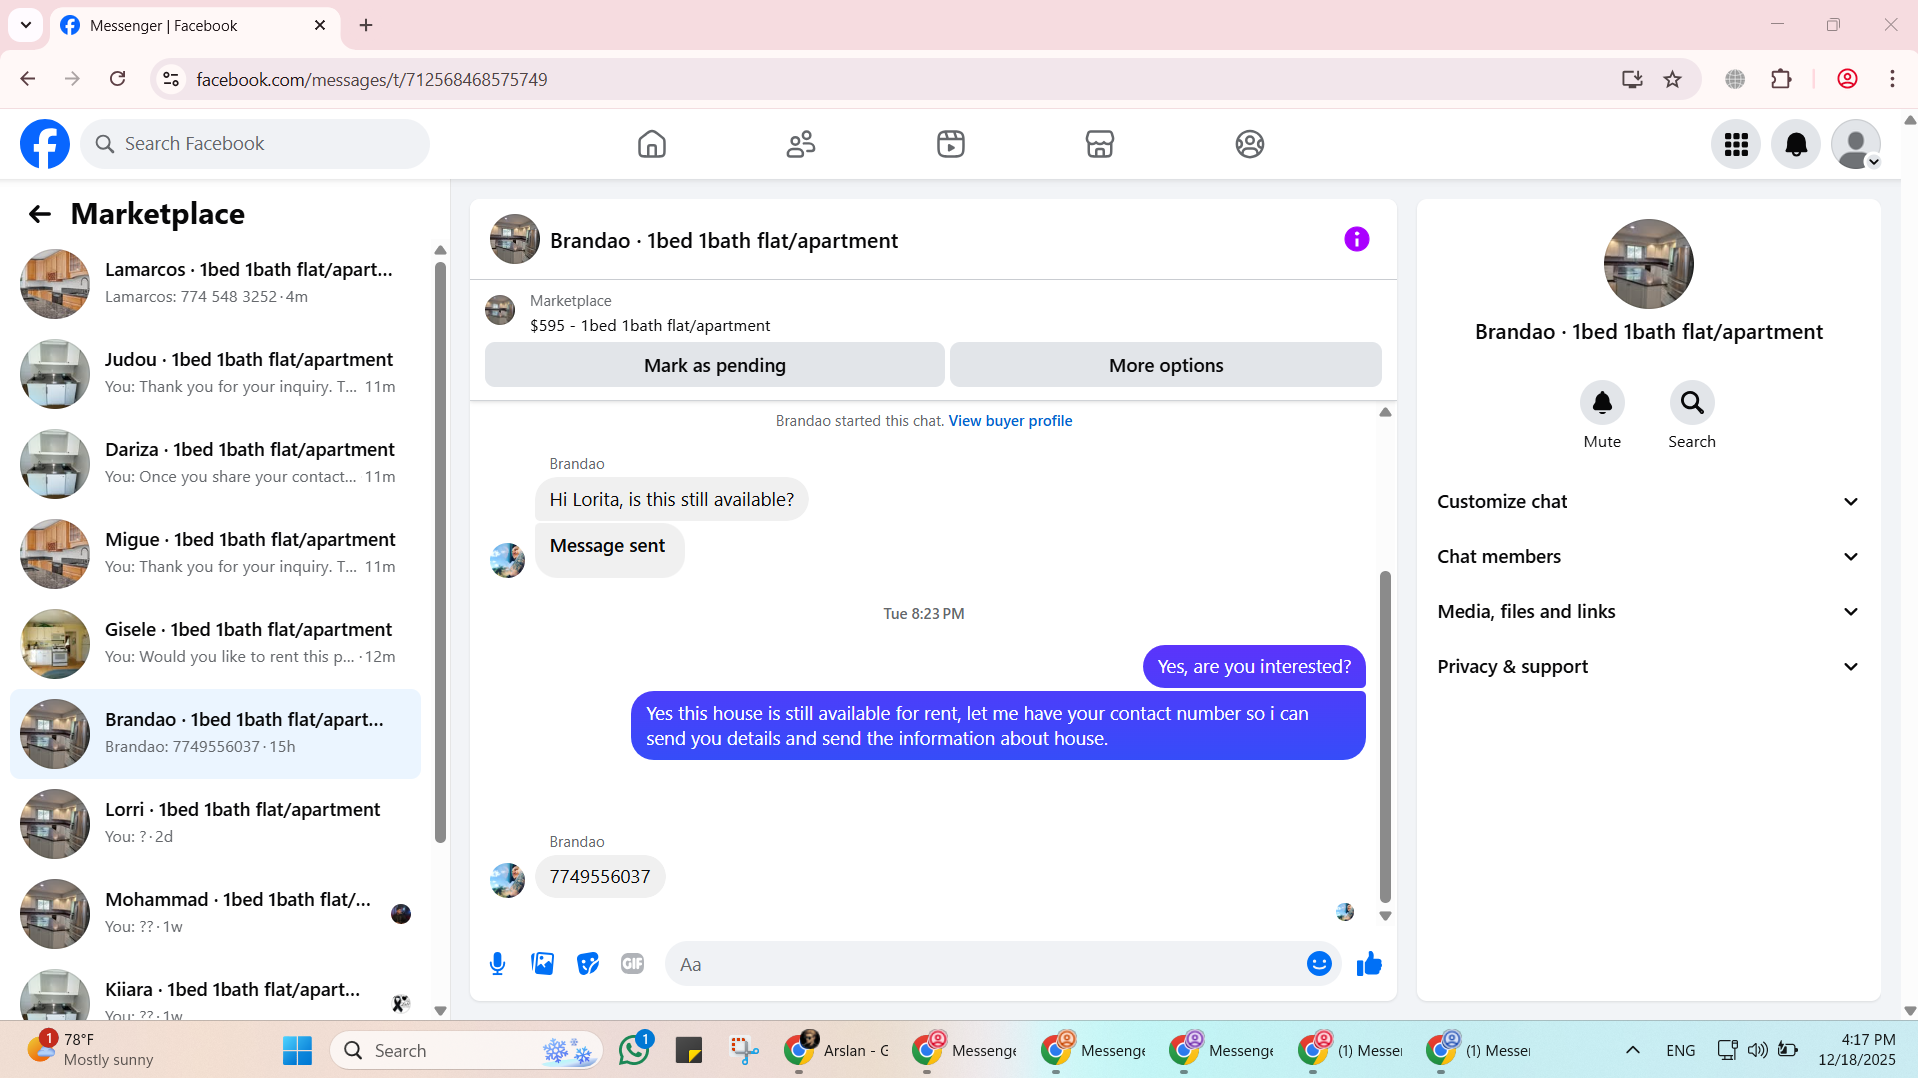
Task: Choose a sticker in the composer
Action: point(587,964)
